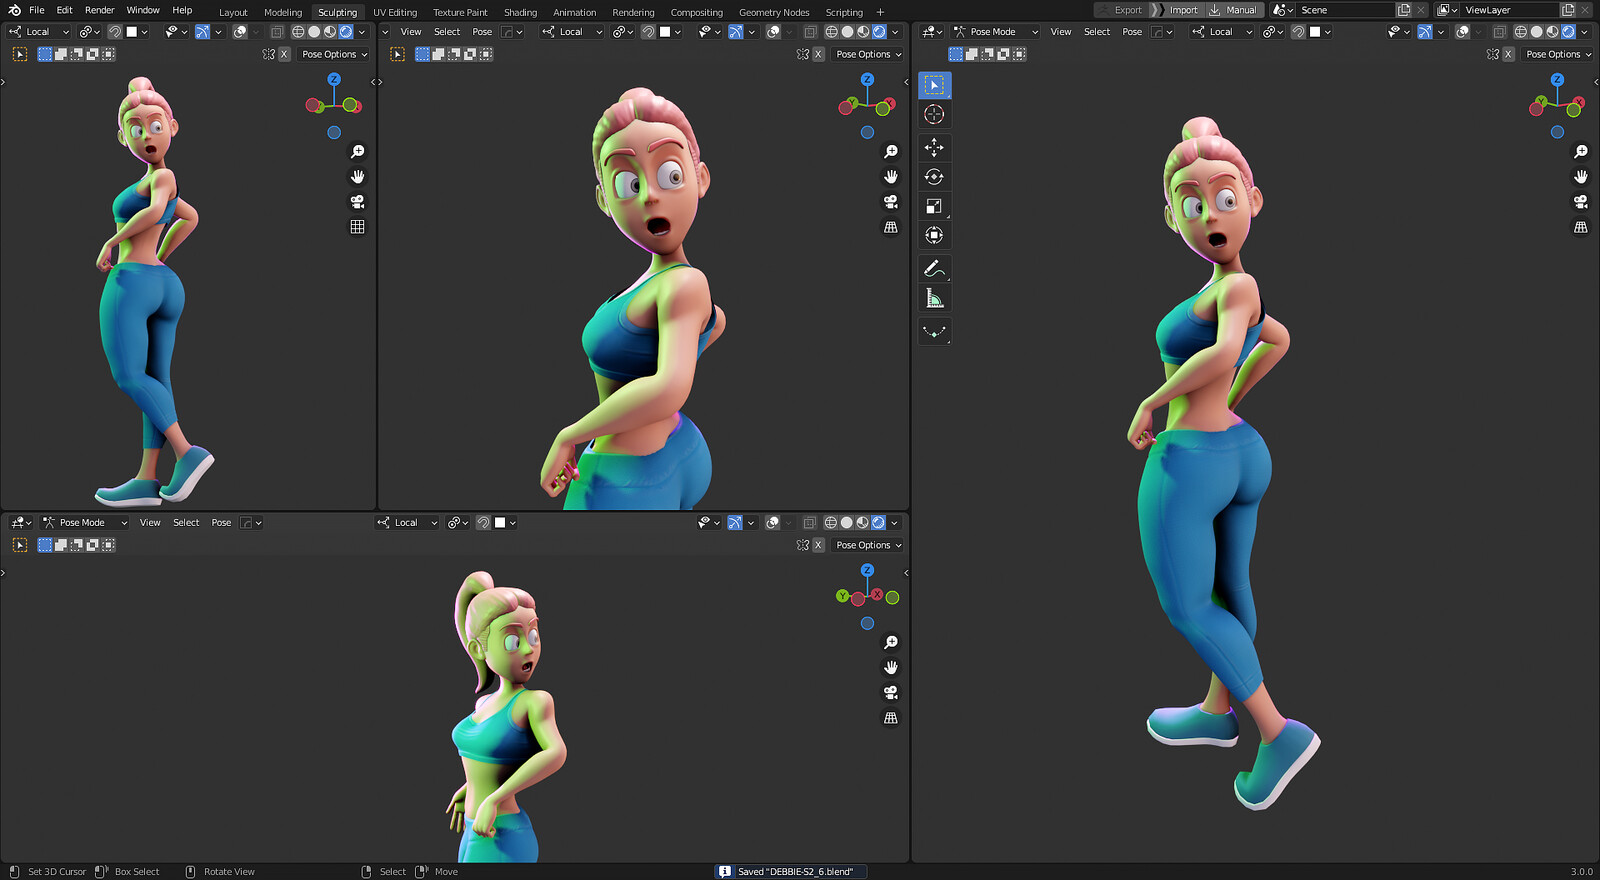
Task: Switch to solid shading in top-middle viewport
Action: click(847, 32)
